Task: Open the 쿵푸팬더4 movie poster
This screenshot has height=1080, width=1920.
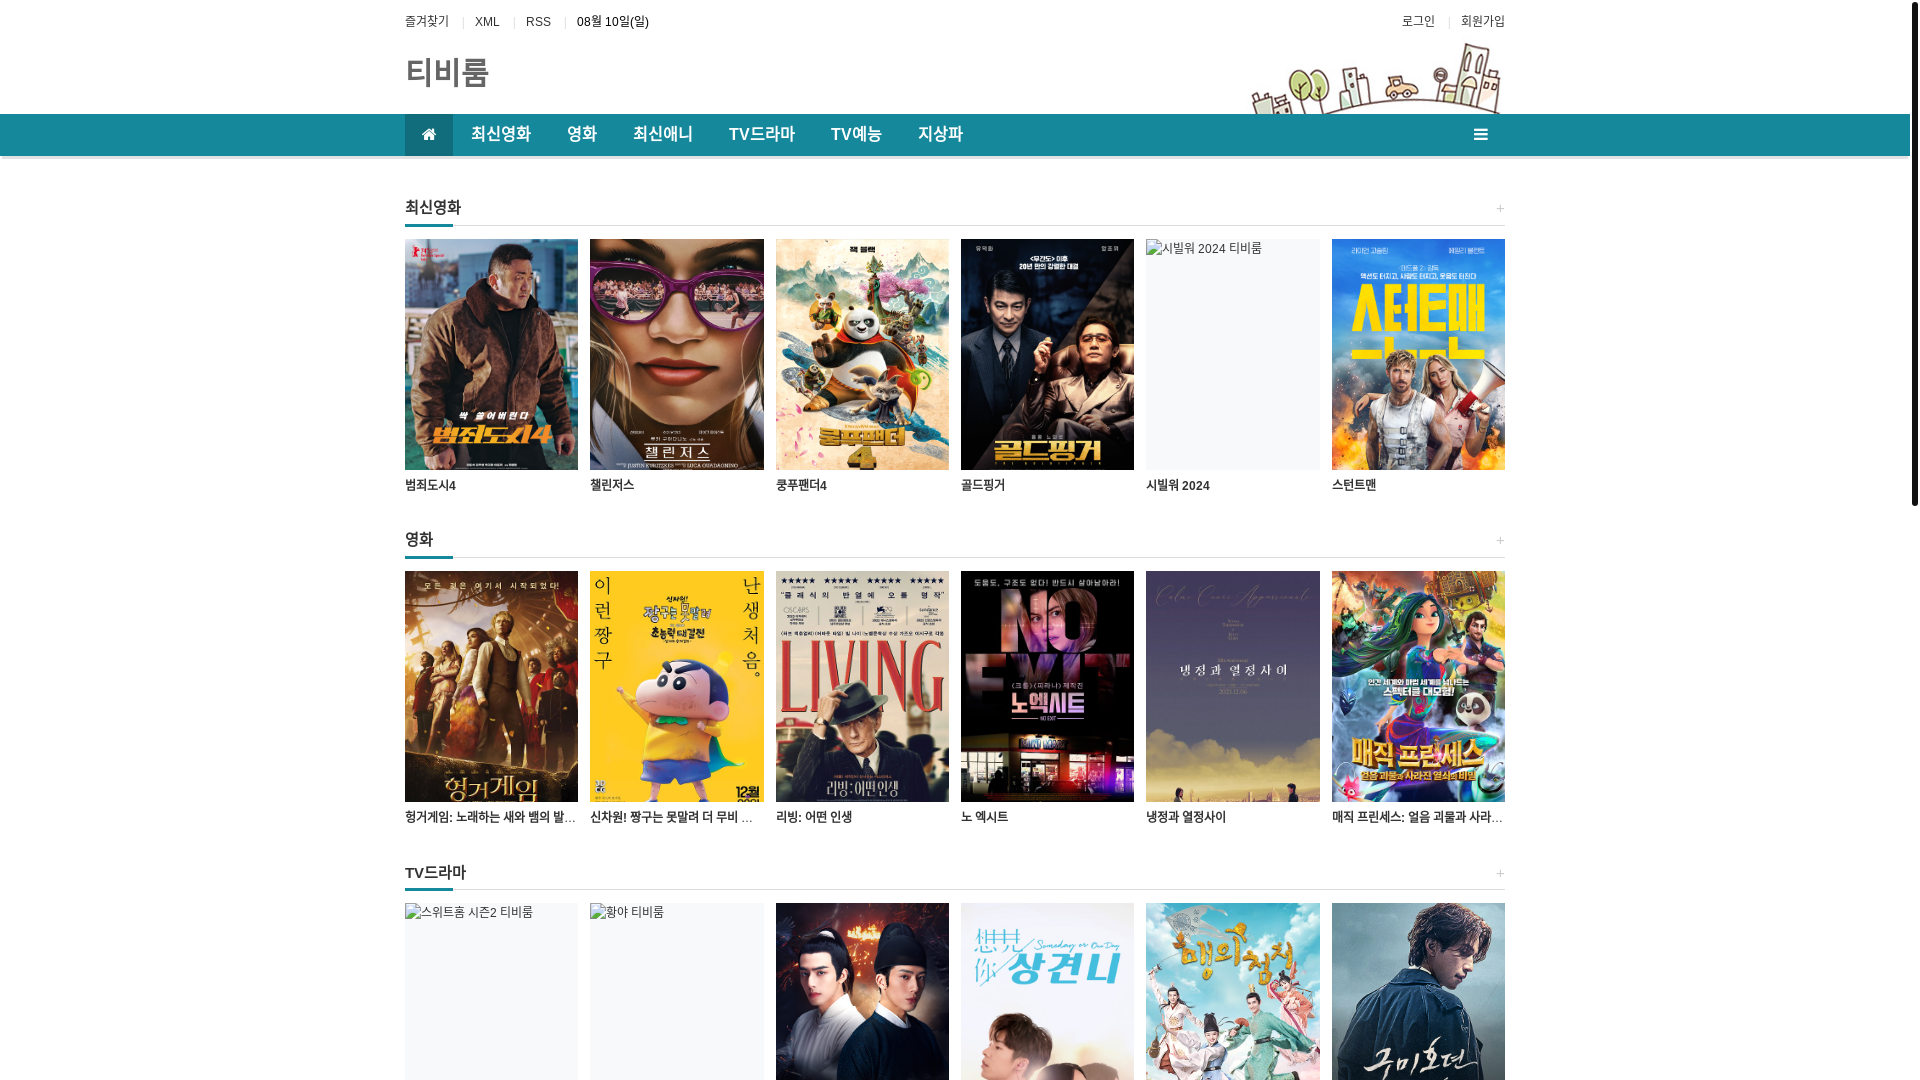Action: 862,354
